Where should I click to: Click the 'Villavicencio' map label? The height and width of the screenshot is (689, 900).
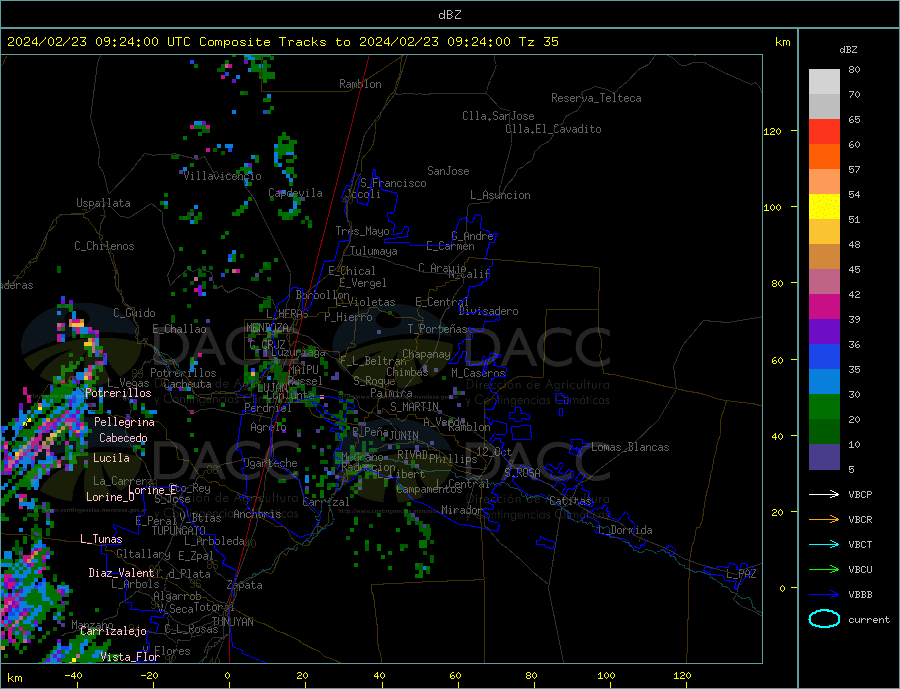click(x=222, y=176)
